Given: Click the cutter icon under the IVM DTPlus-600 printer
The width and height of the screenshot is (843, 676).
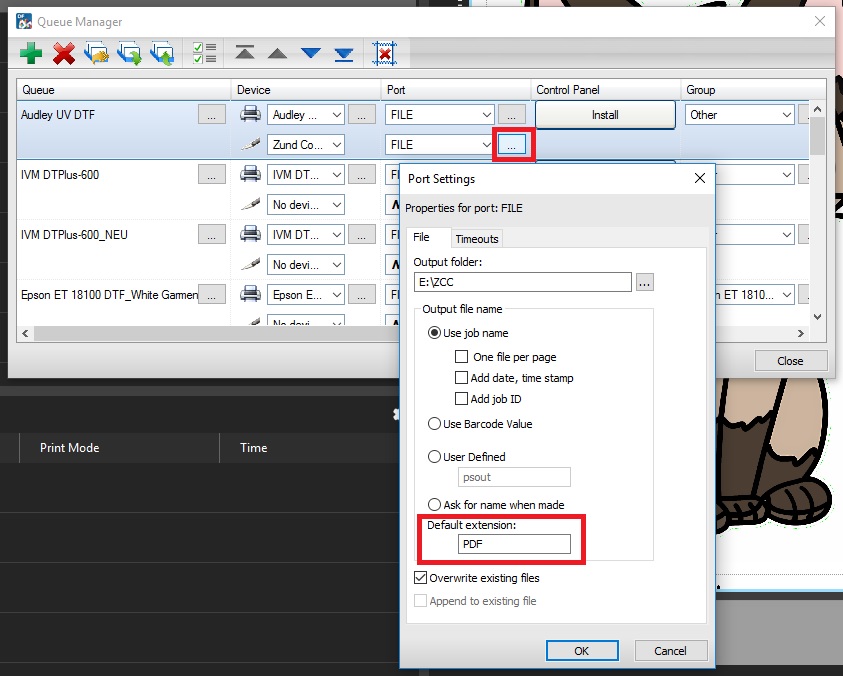Looking at the screenshot, I should click(250, 204).
